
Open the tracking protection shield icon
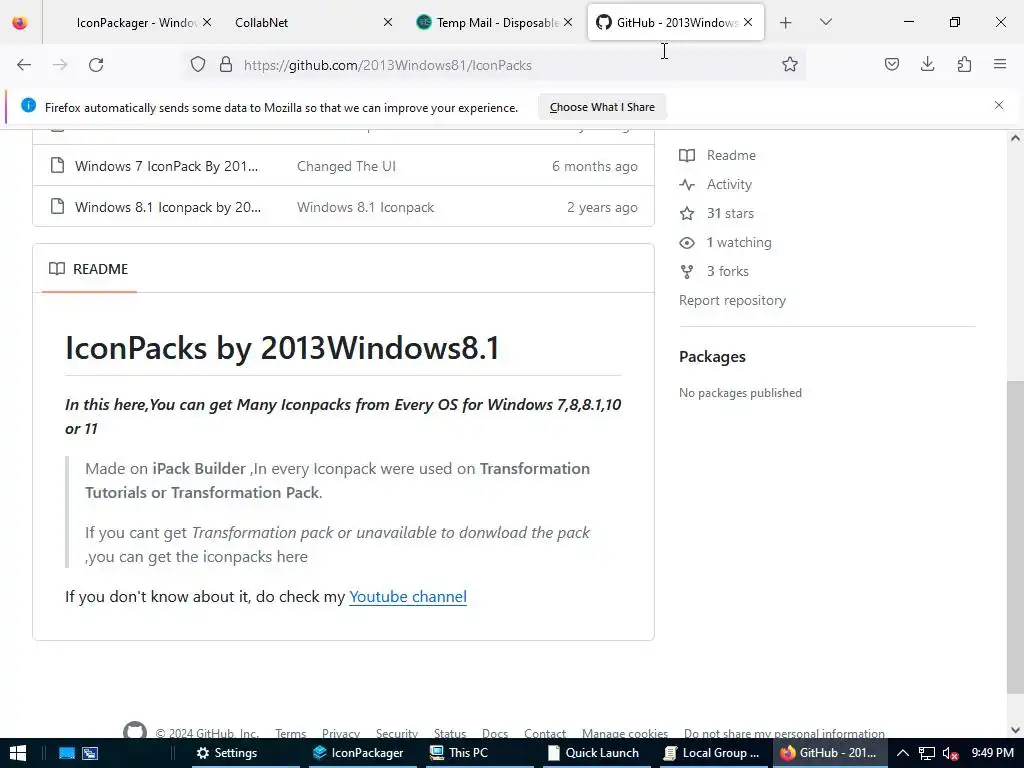coord(198,65)
